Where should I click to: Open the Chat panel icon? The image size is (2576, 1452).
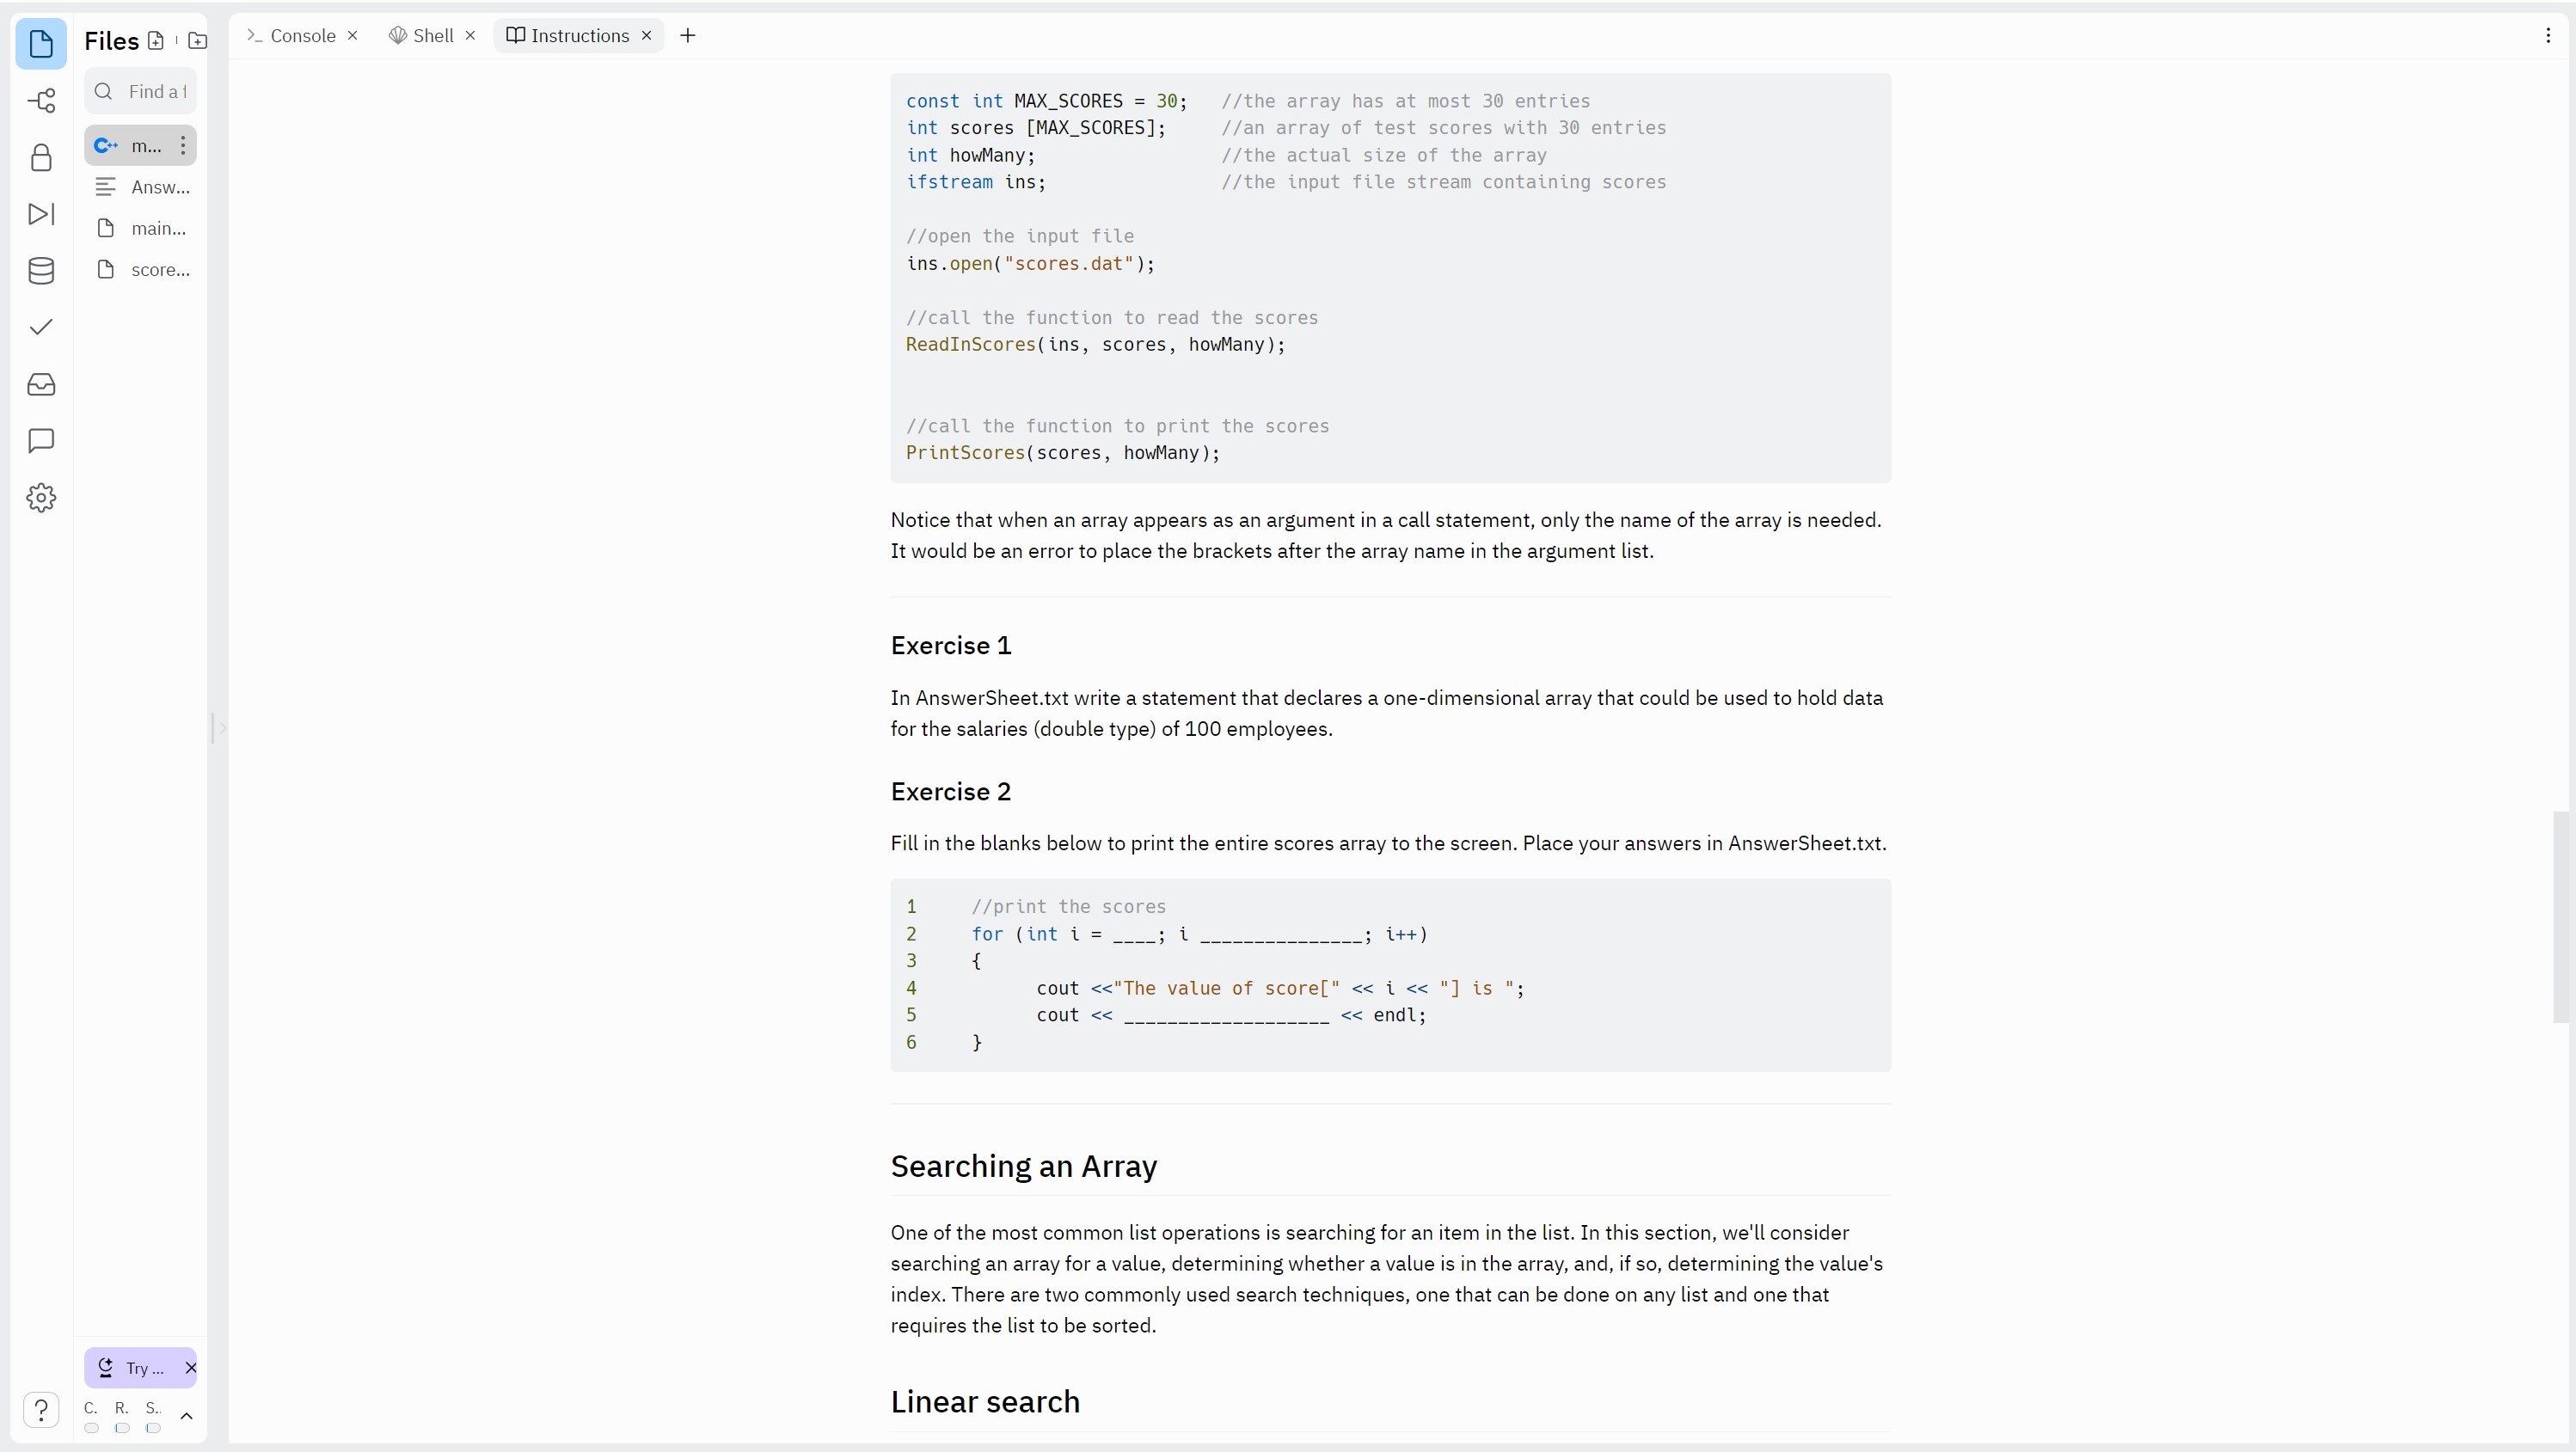click(x=41, y=441)
